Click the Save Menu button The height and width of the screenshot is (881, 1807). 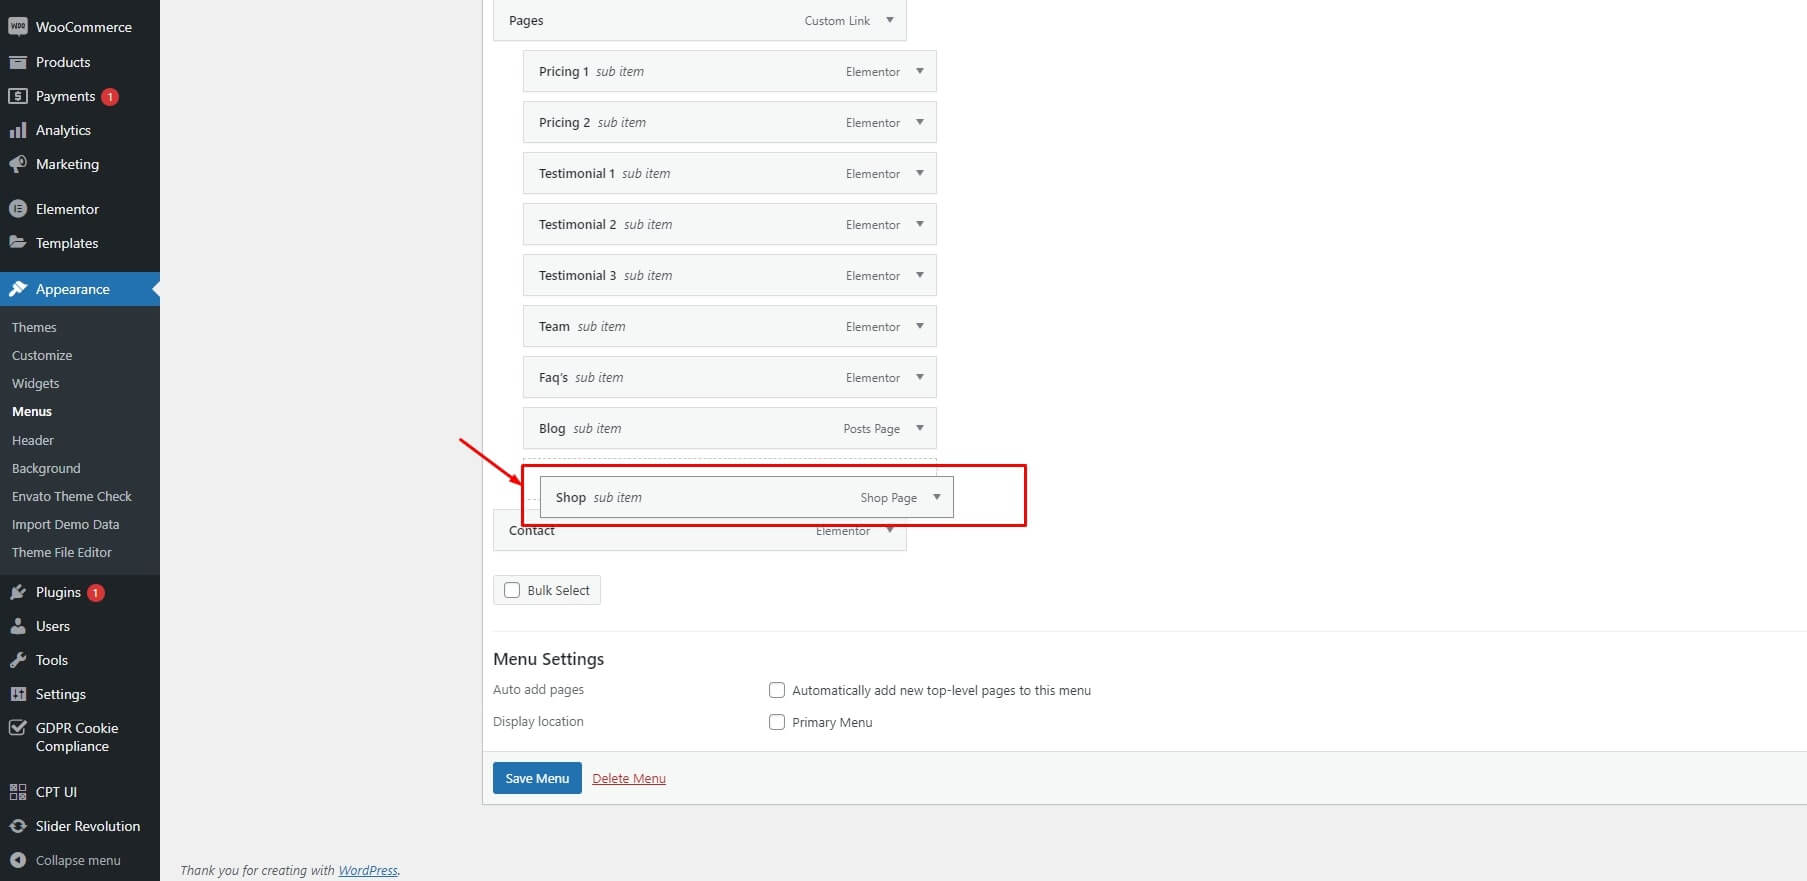[x=537, y=778]
